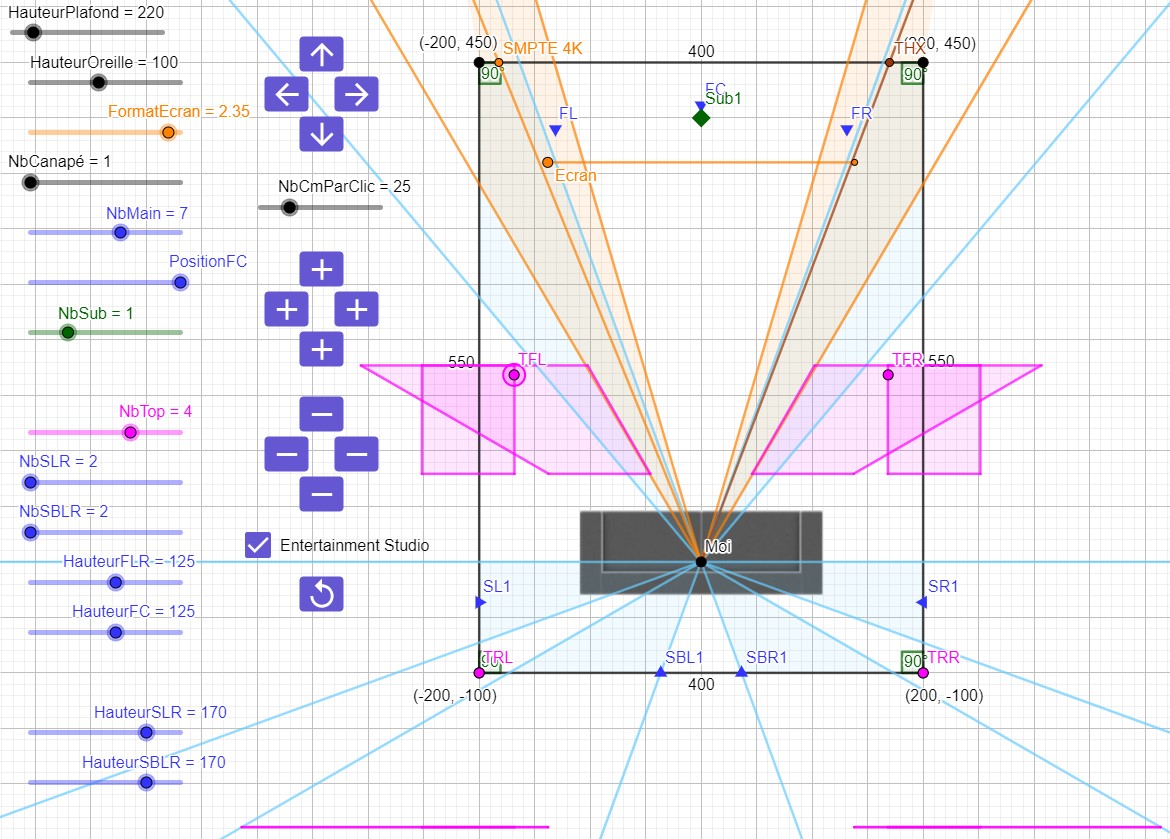Select the magenta NbTop slider knob

coord(129,432)
